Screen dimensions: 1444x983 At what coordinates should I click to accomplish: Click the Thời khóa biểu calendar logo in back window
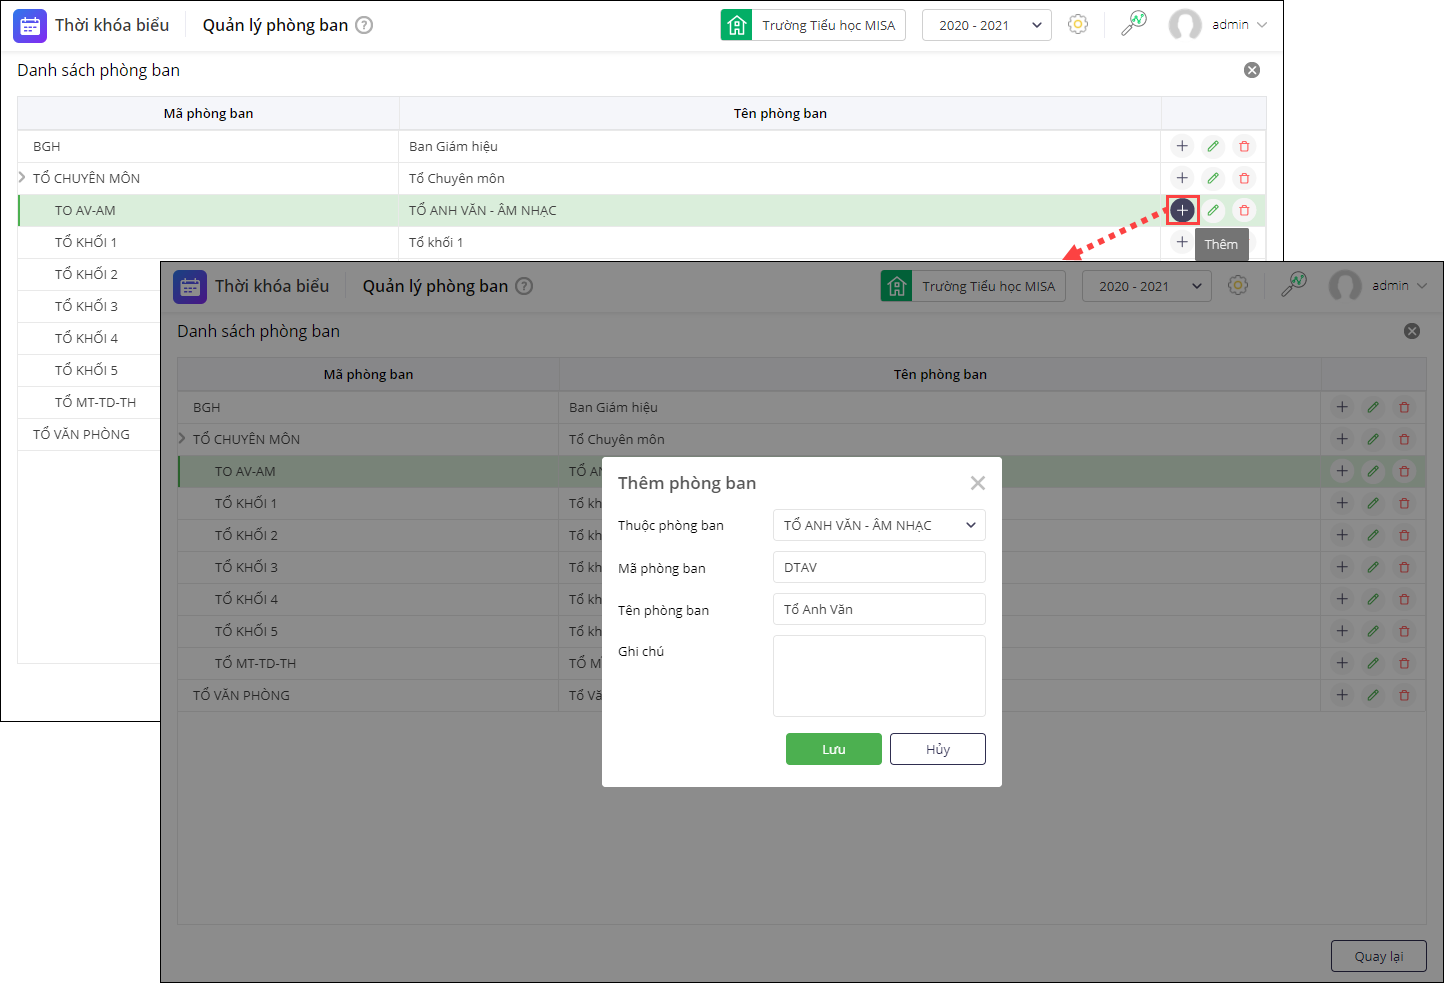(x=30, y=25)
